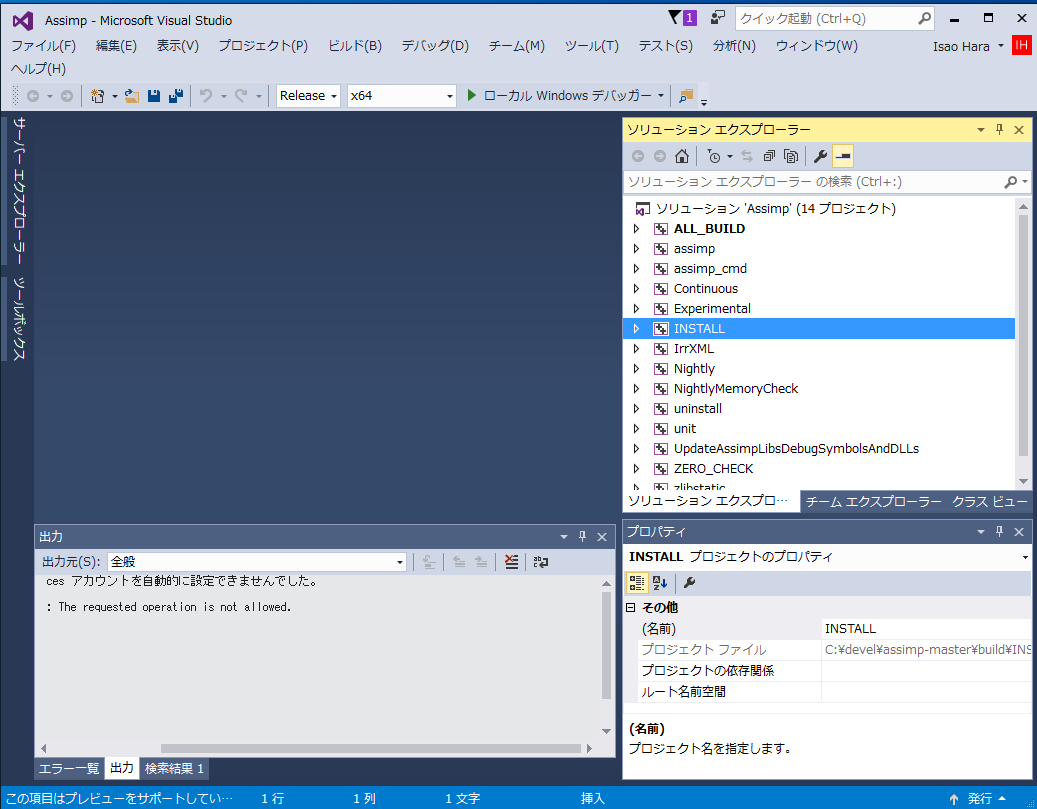Select the uninstall project in the tree
The width and height of the screenshot is (1037, 809).
click(698, 409)
